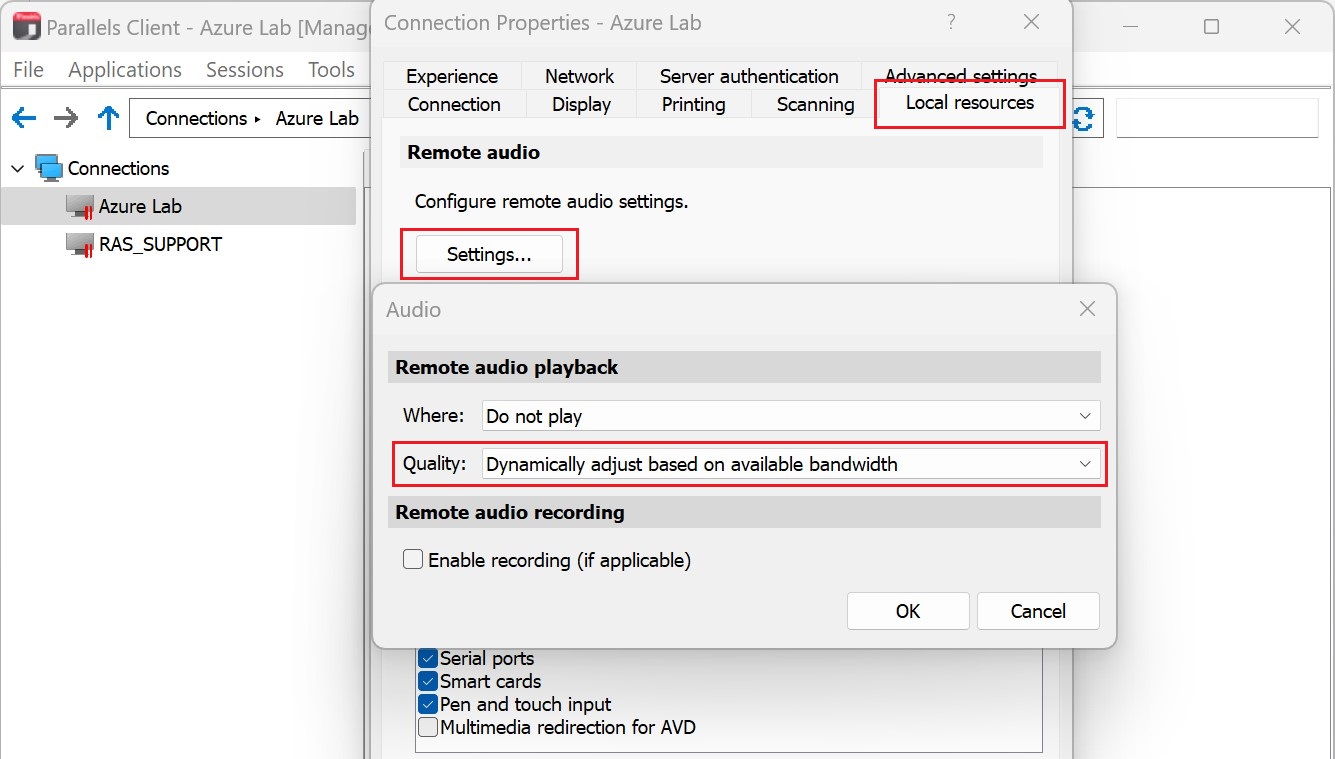Uncheck the Smart cards checkbox

tap(428, 681)
